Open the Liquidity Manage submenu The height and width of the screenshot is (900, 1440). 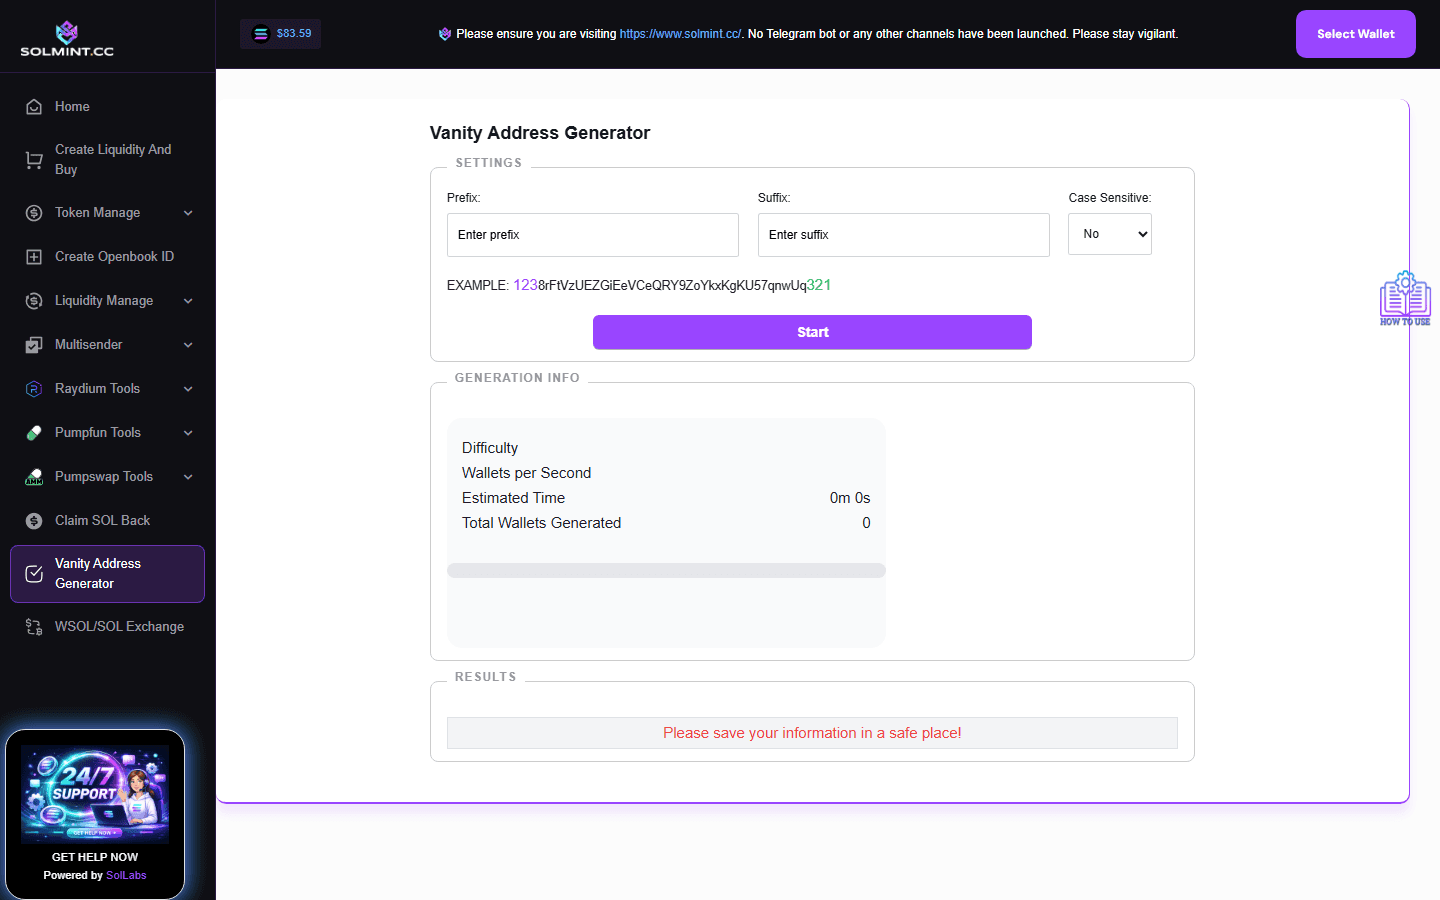[188, 300]
